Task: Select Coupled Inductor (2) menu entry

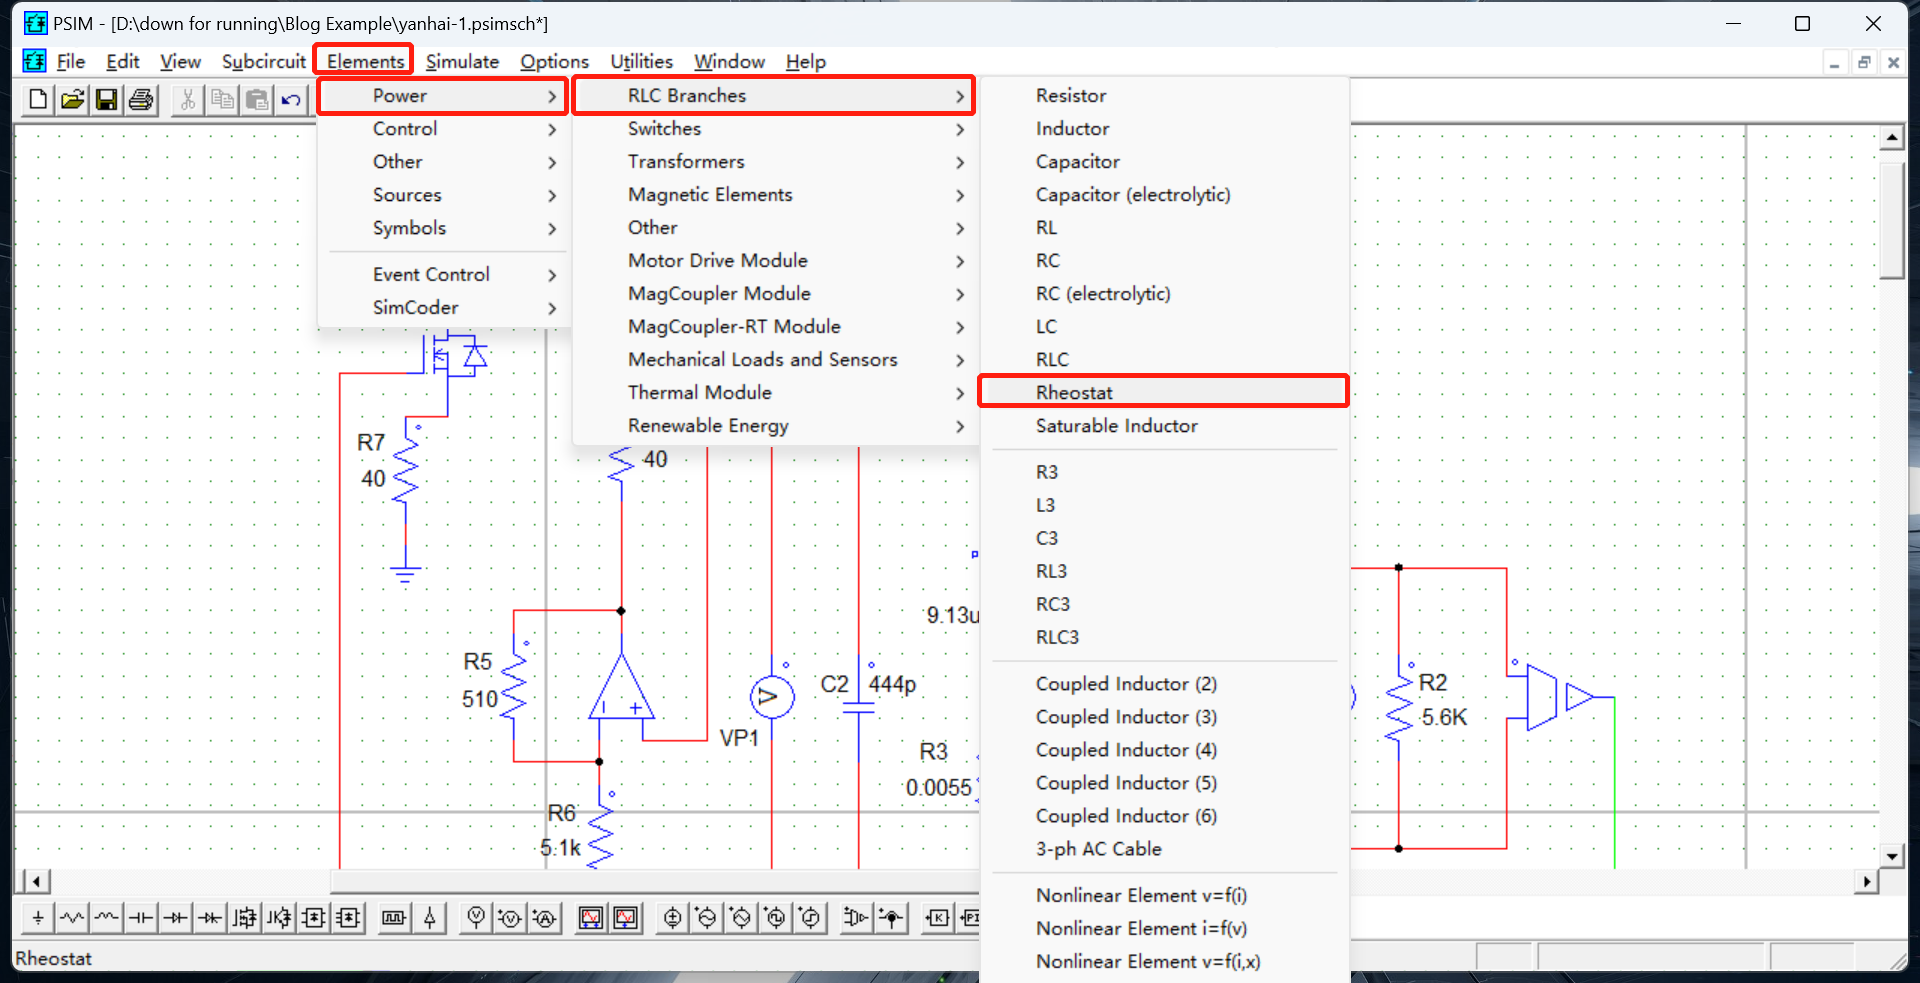Action: pos(1164,684)
